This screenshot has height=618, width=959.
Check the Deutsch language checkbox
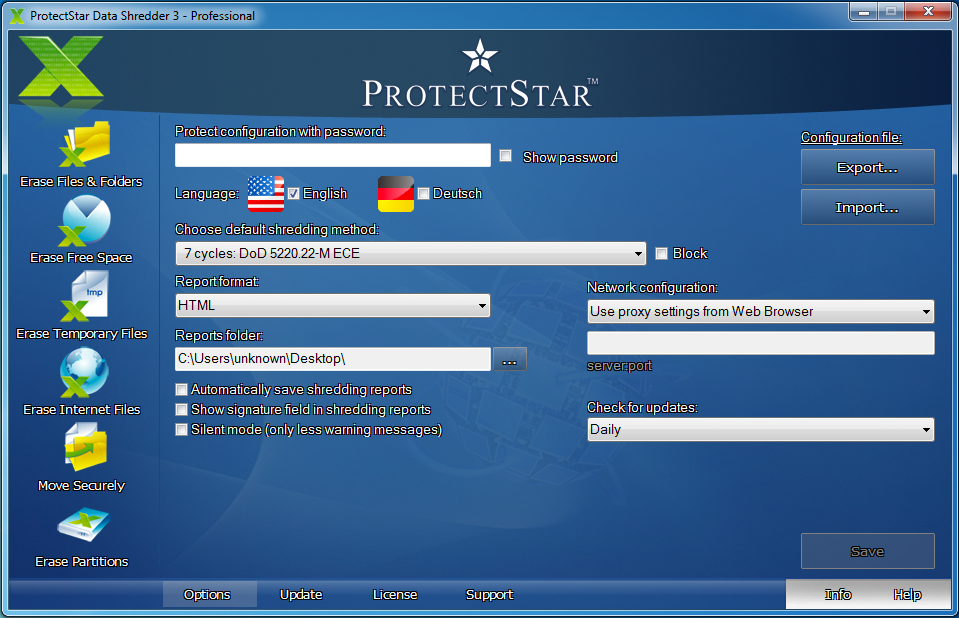(x=423, y=193)
